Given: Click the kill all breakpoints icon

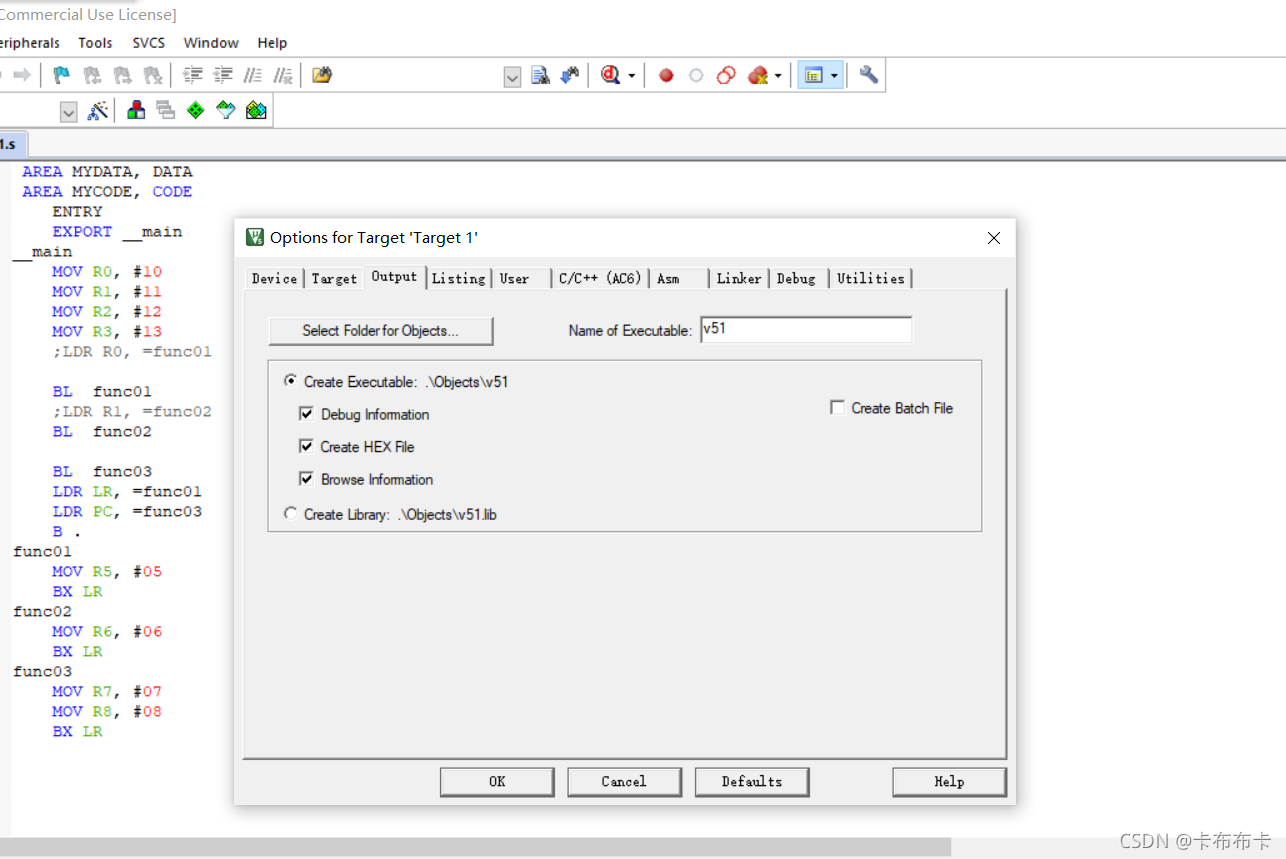Looking at the screenshot, I should (x=757, y=75).
